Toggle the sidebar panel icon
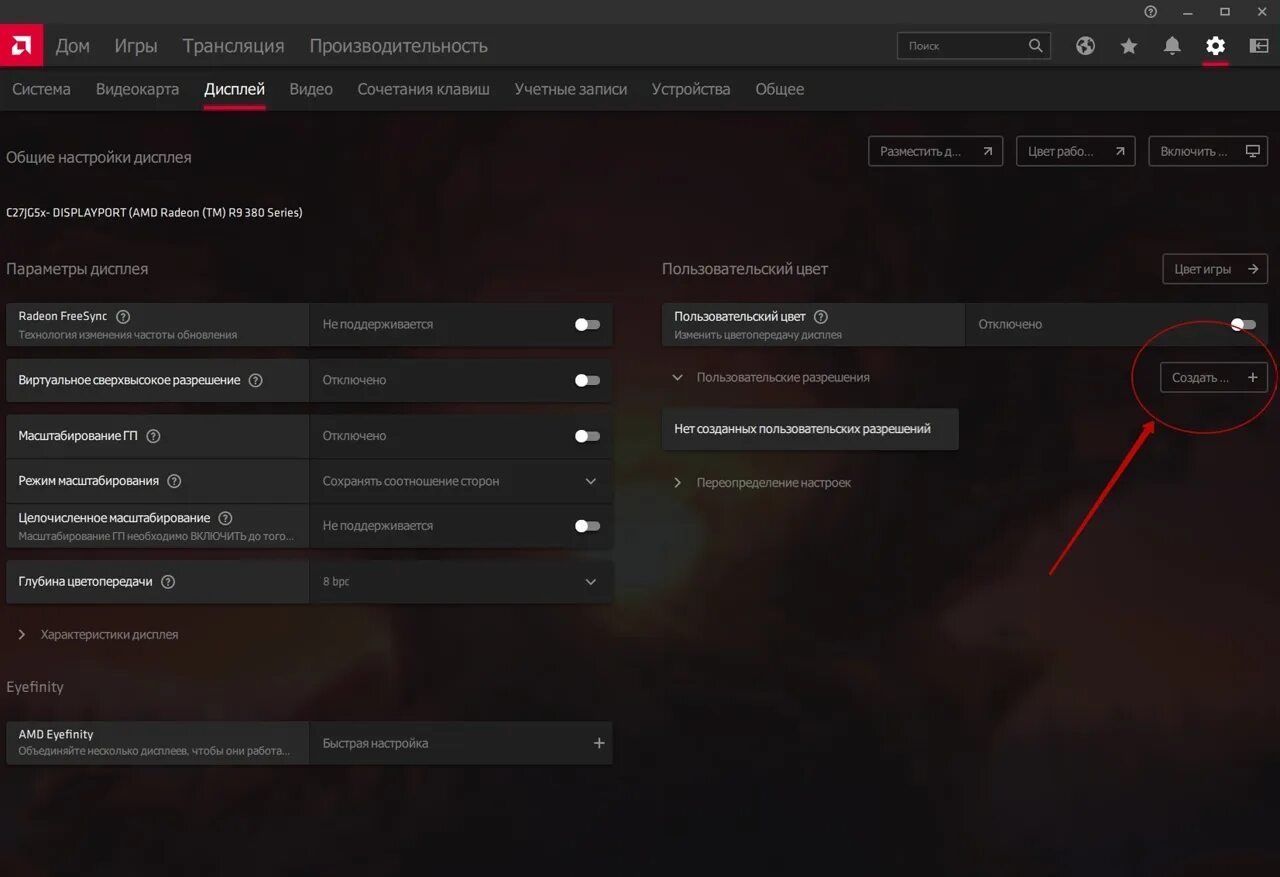The image size is (1280, 877). 1259,46
